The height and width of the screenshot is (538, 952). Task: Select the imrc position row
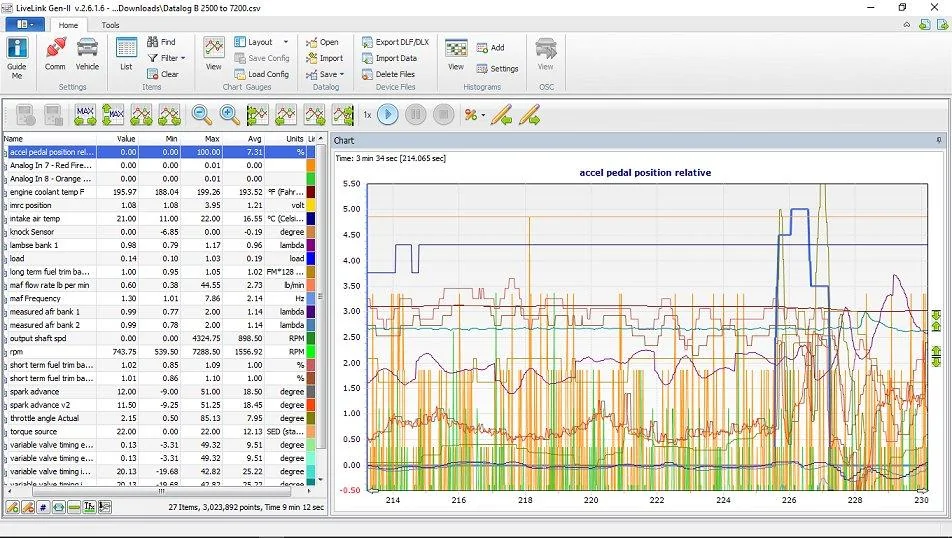tap(159, 205)
